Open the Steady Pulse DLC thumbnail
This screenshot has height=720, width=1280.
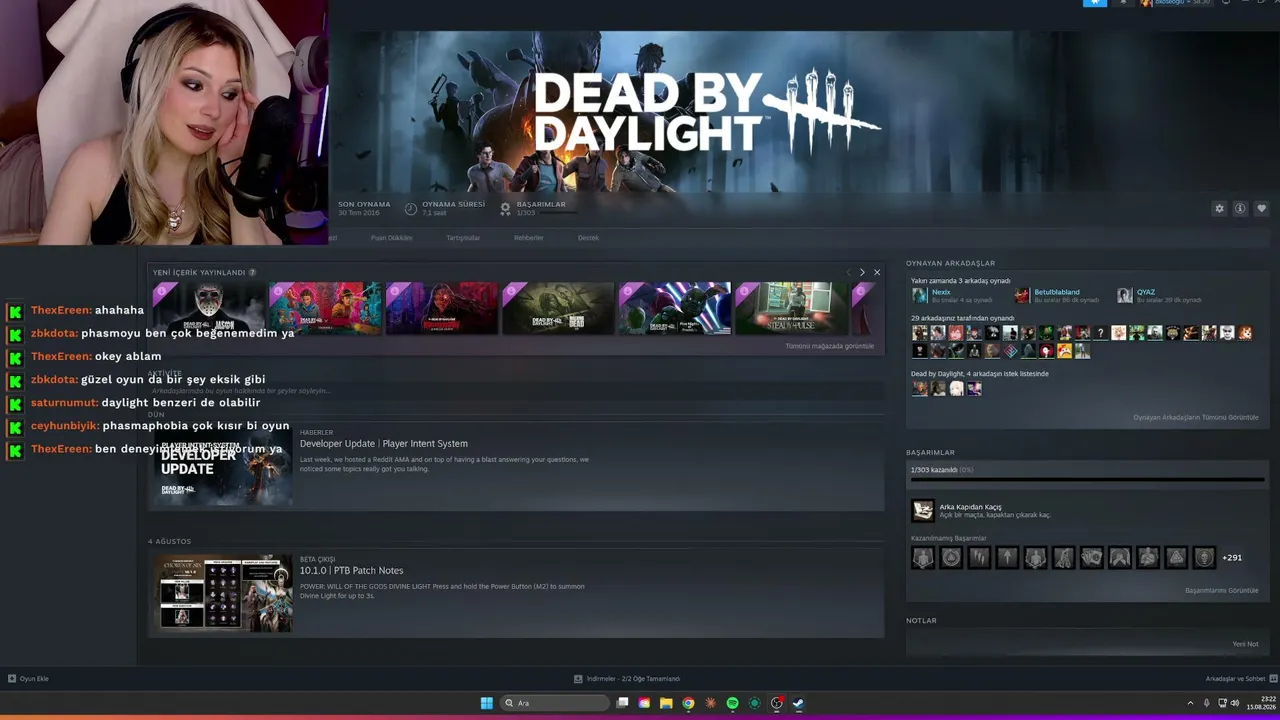click(791, 308)
